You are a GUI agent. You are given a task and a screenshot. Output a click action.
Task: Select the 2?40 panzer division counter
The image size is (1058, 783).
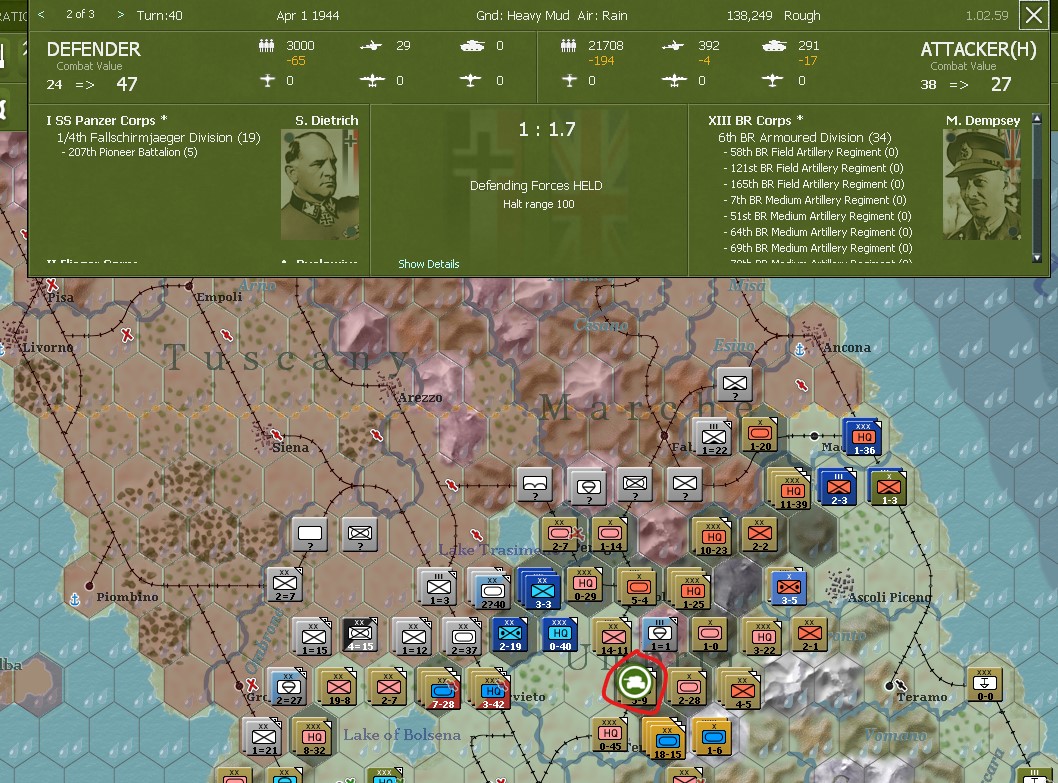click(x=491, y=589)
